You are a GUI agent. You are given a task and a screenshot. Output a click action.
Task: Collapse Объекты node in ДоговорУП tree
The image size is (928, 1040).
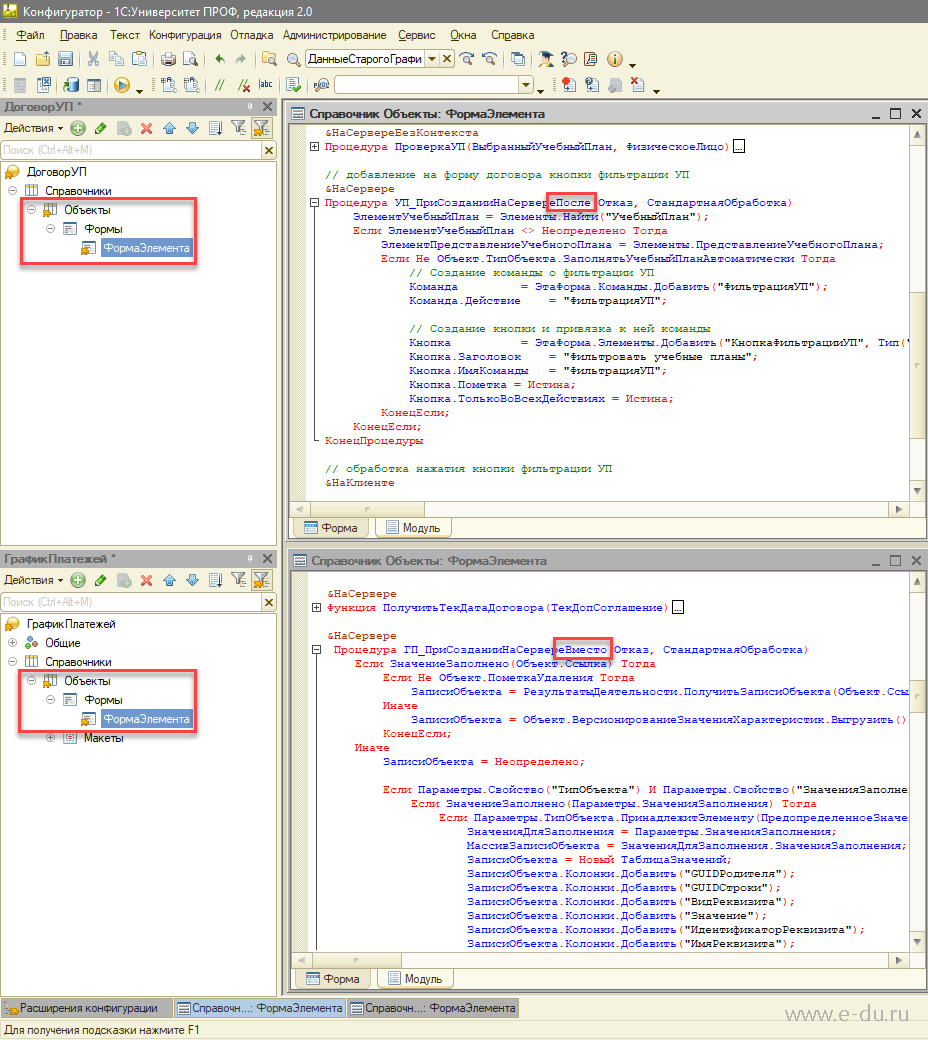coord(31,210)
